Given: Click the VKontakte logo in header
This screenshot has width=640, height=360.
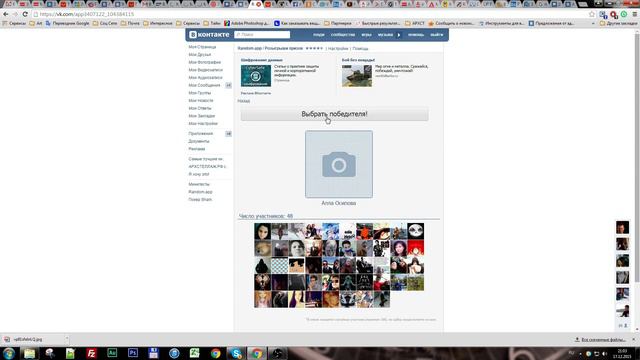Looking at the screenshot, I should [x=209, y=35].
